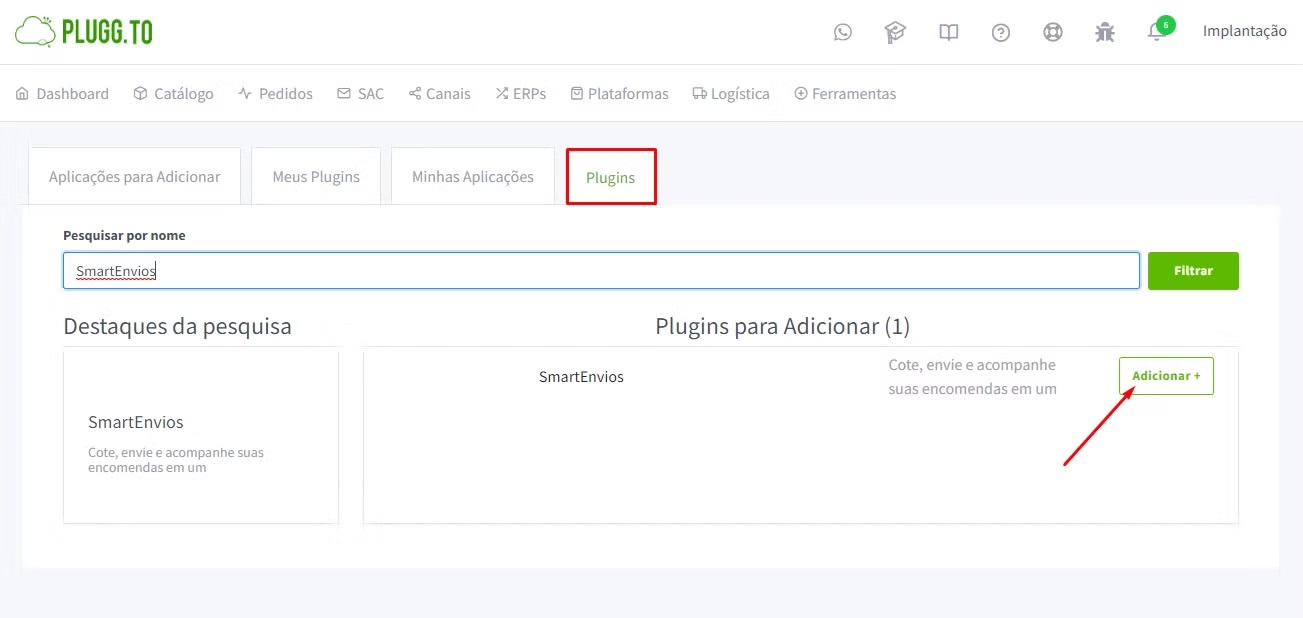This screenshot has width=1303, height=618.
Task: Open the Ferramentas menu
Action: (x=845, y=93)
